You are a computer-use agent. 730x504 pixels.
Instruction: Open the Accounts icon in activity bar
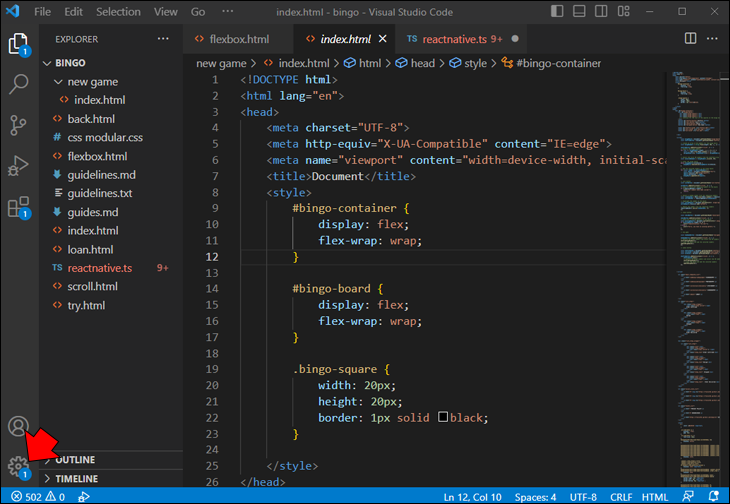[18, 426]
